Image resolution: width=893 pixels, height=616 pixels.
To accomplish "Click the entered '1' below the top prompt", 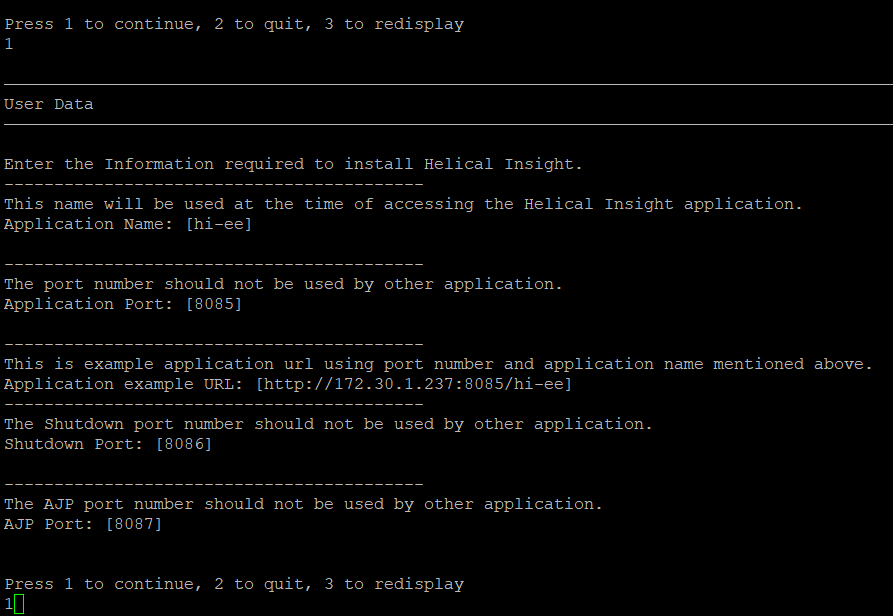I will coord(9,44).
